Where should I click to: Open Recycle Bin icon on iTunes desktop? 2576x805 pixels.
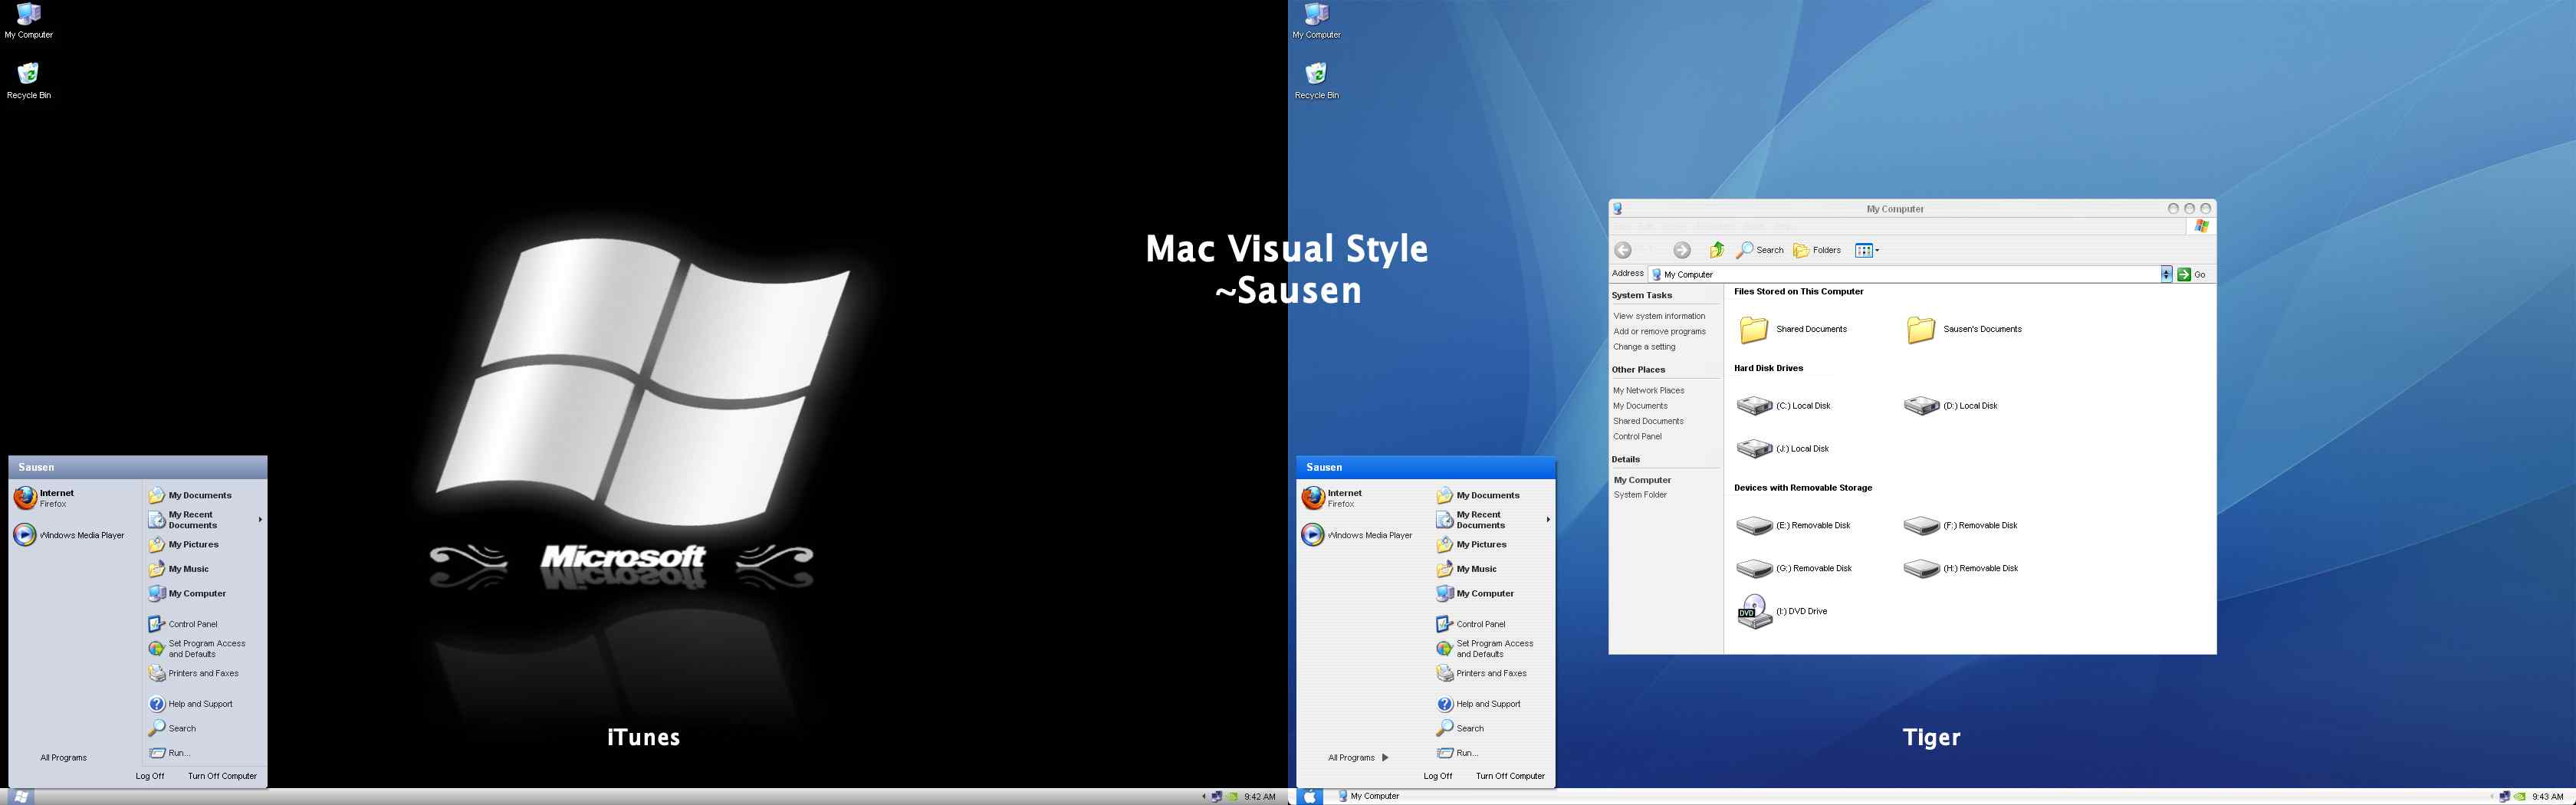coord(29,81)
